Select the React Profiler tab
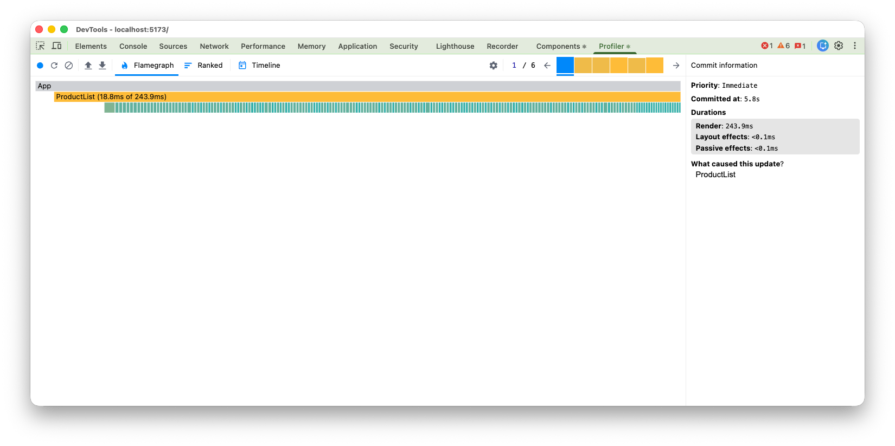Viewport: 895px width, 446px height. coord(614,46)
